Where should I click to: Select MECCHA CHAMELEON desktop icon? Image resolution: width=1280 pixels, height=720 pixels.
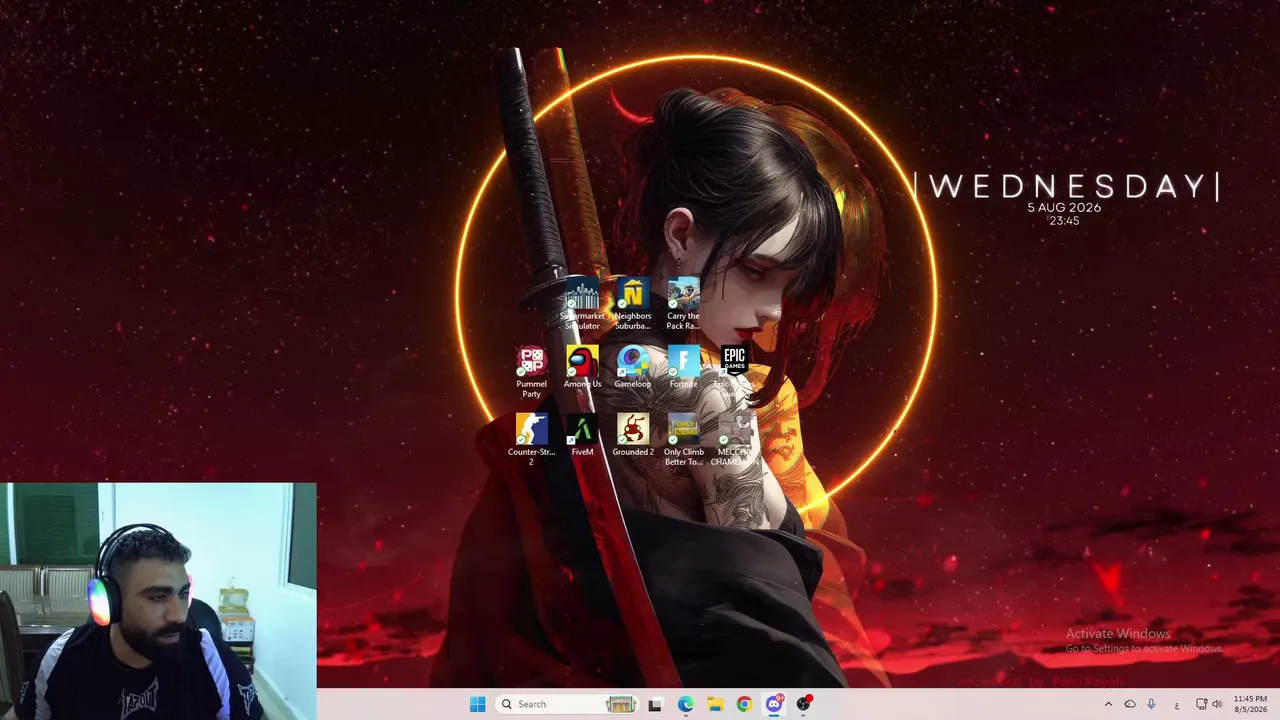click(x=734, y=441)
